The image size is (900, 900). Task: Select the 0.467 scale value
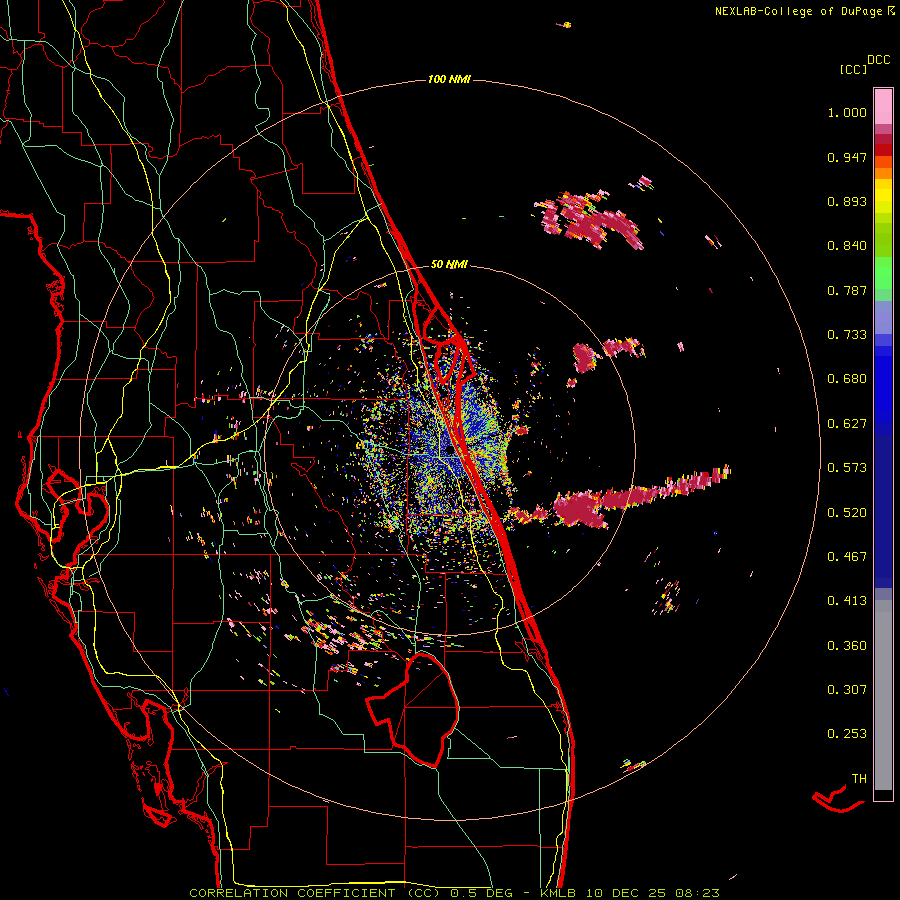tap(847, 557)
